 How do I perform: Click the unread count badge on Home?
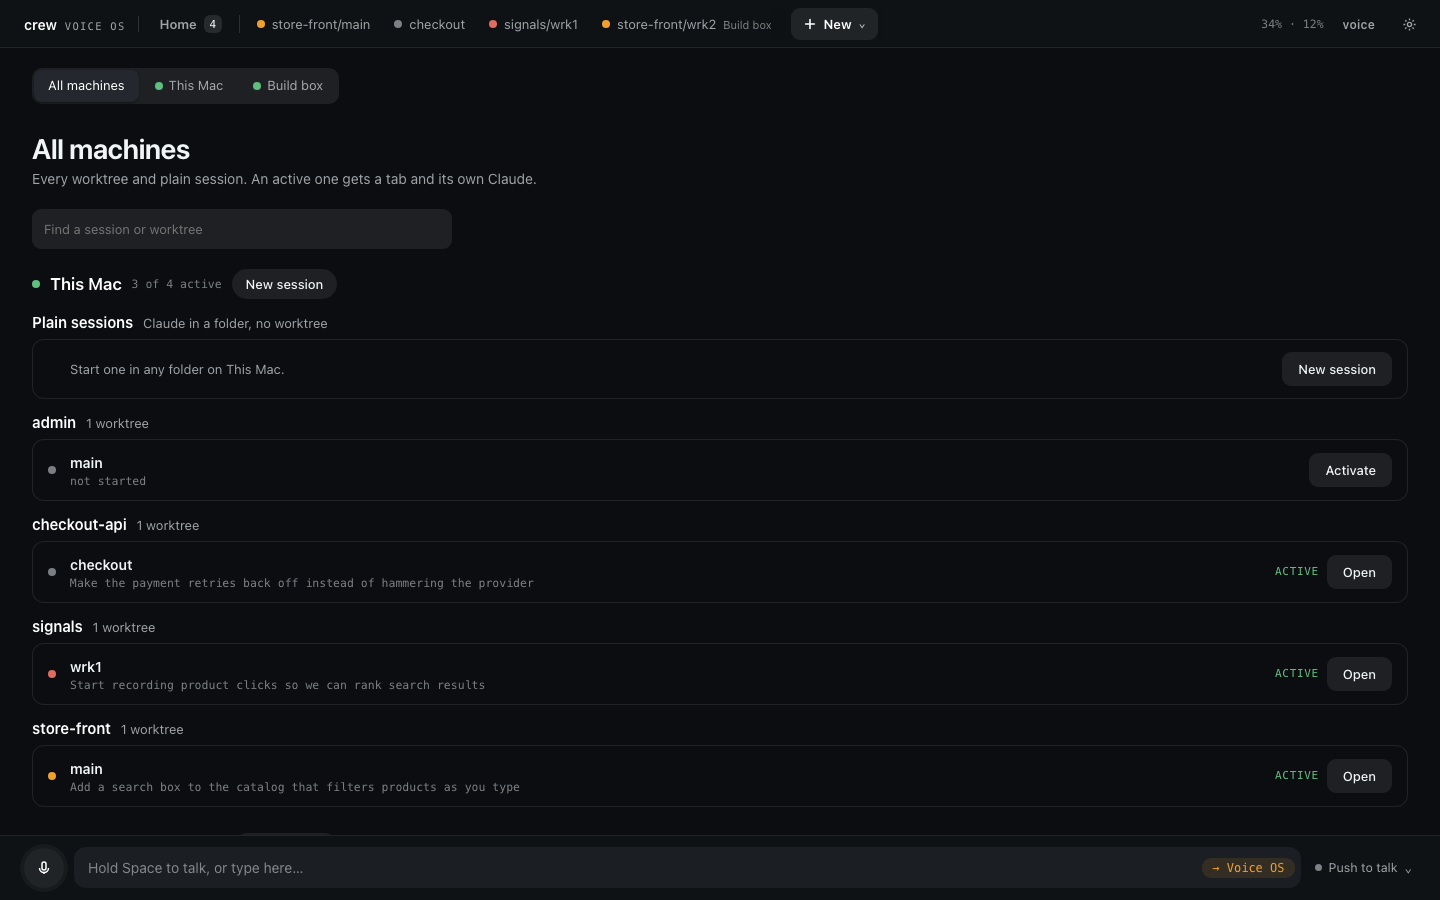pos(213,24)
